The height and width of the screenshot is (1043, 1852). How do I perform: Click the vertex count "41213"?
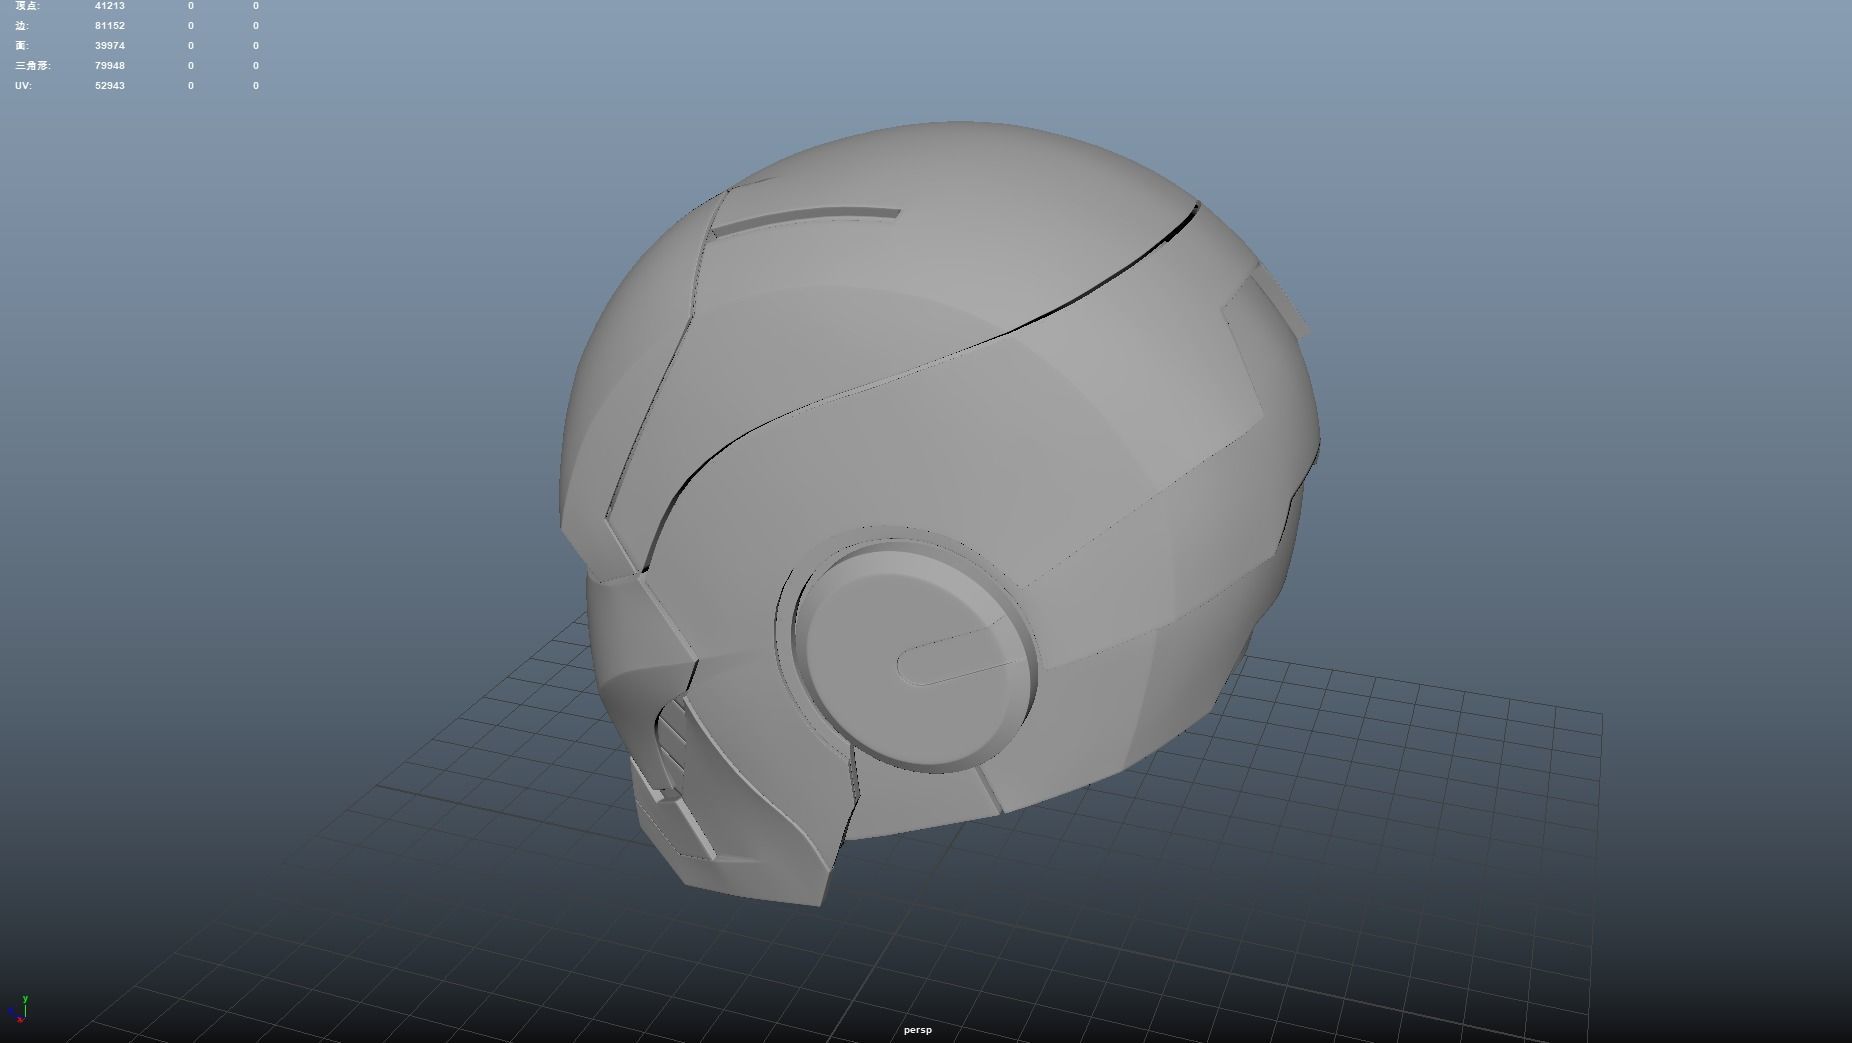110,6
